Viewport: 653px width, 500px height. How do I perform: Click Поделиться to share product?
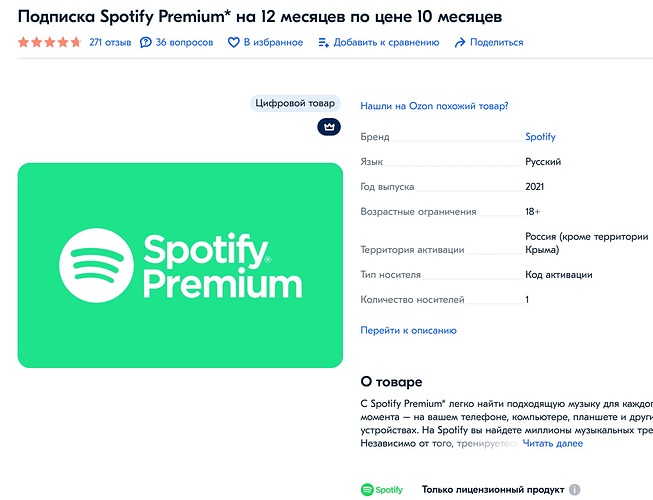(496, 42)
